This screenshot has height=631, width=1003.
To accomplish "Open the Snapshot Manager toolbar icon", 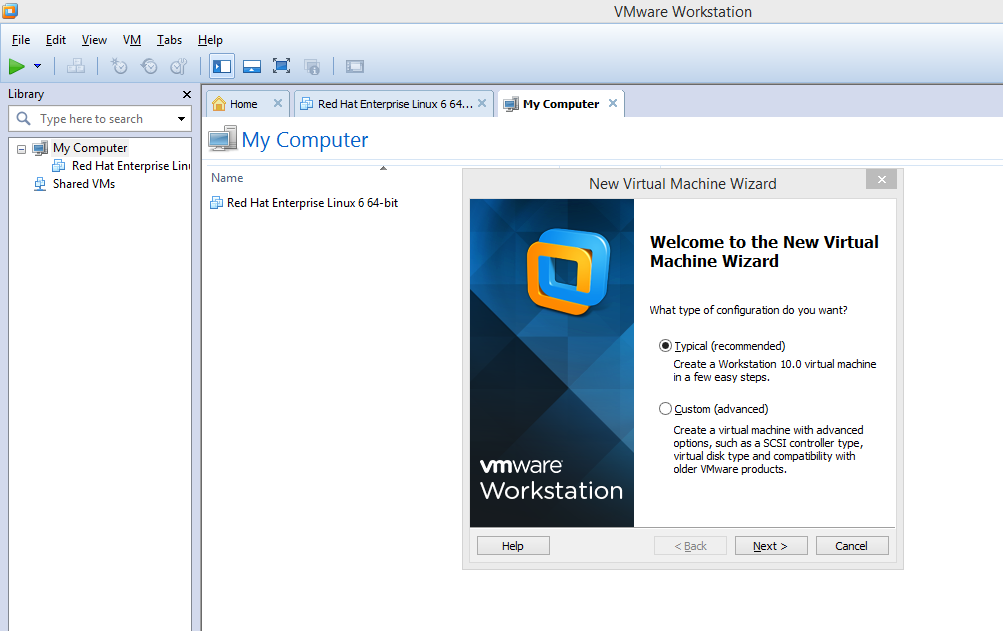I will coord(178,66).
